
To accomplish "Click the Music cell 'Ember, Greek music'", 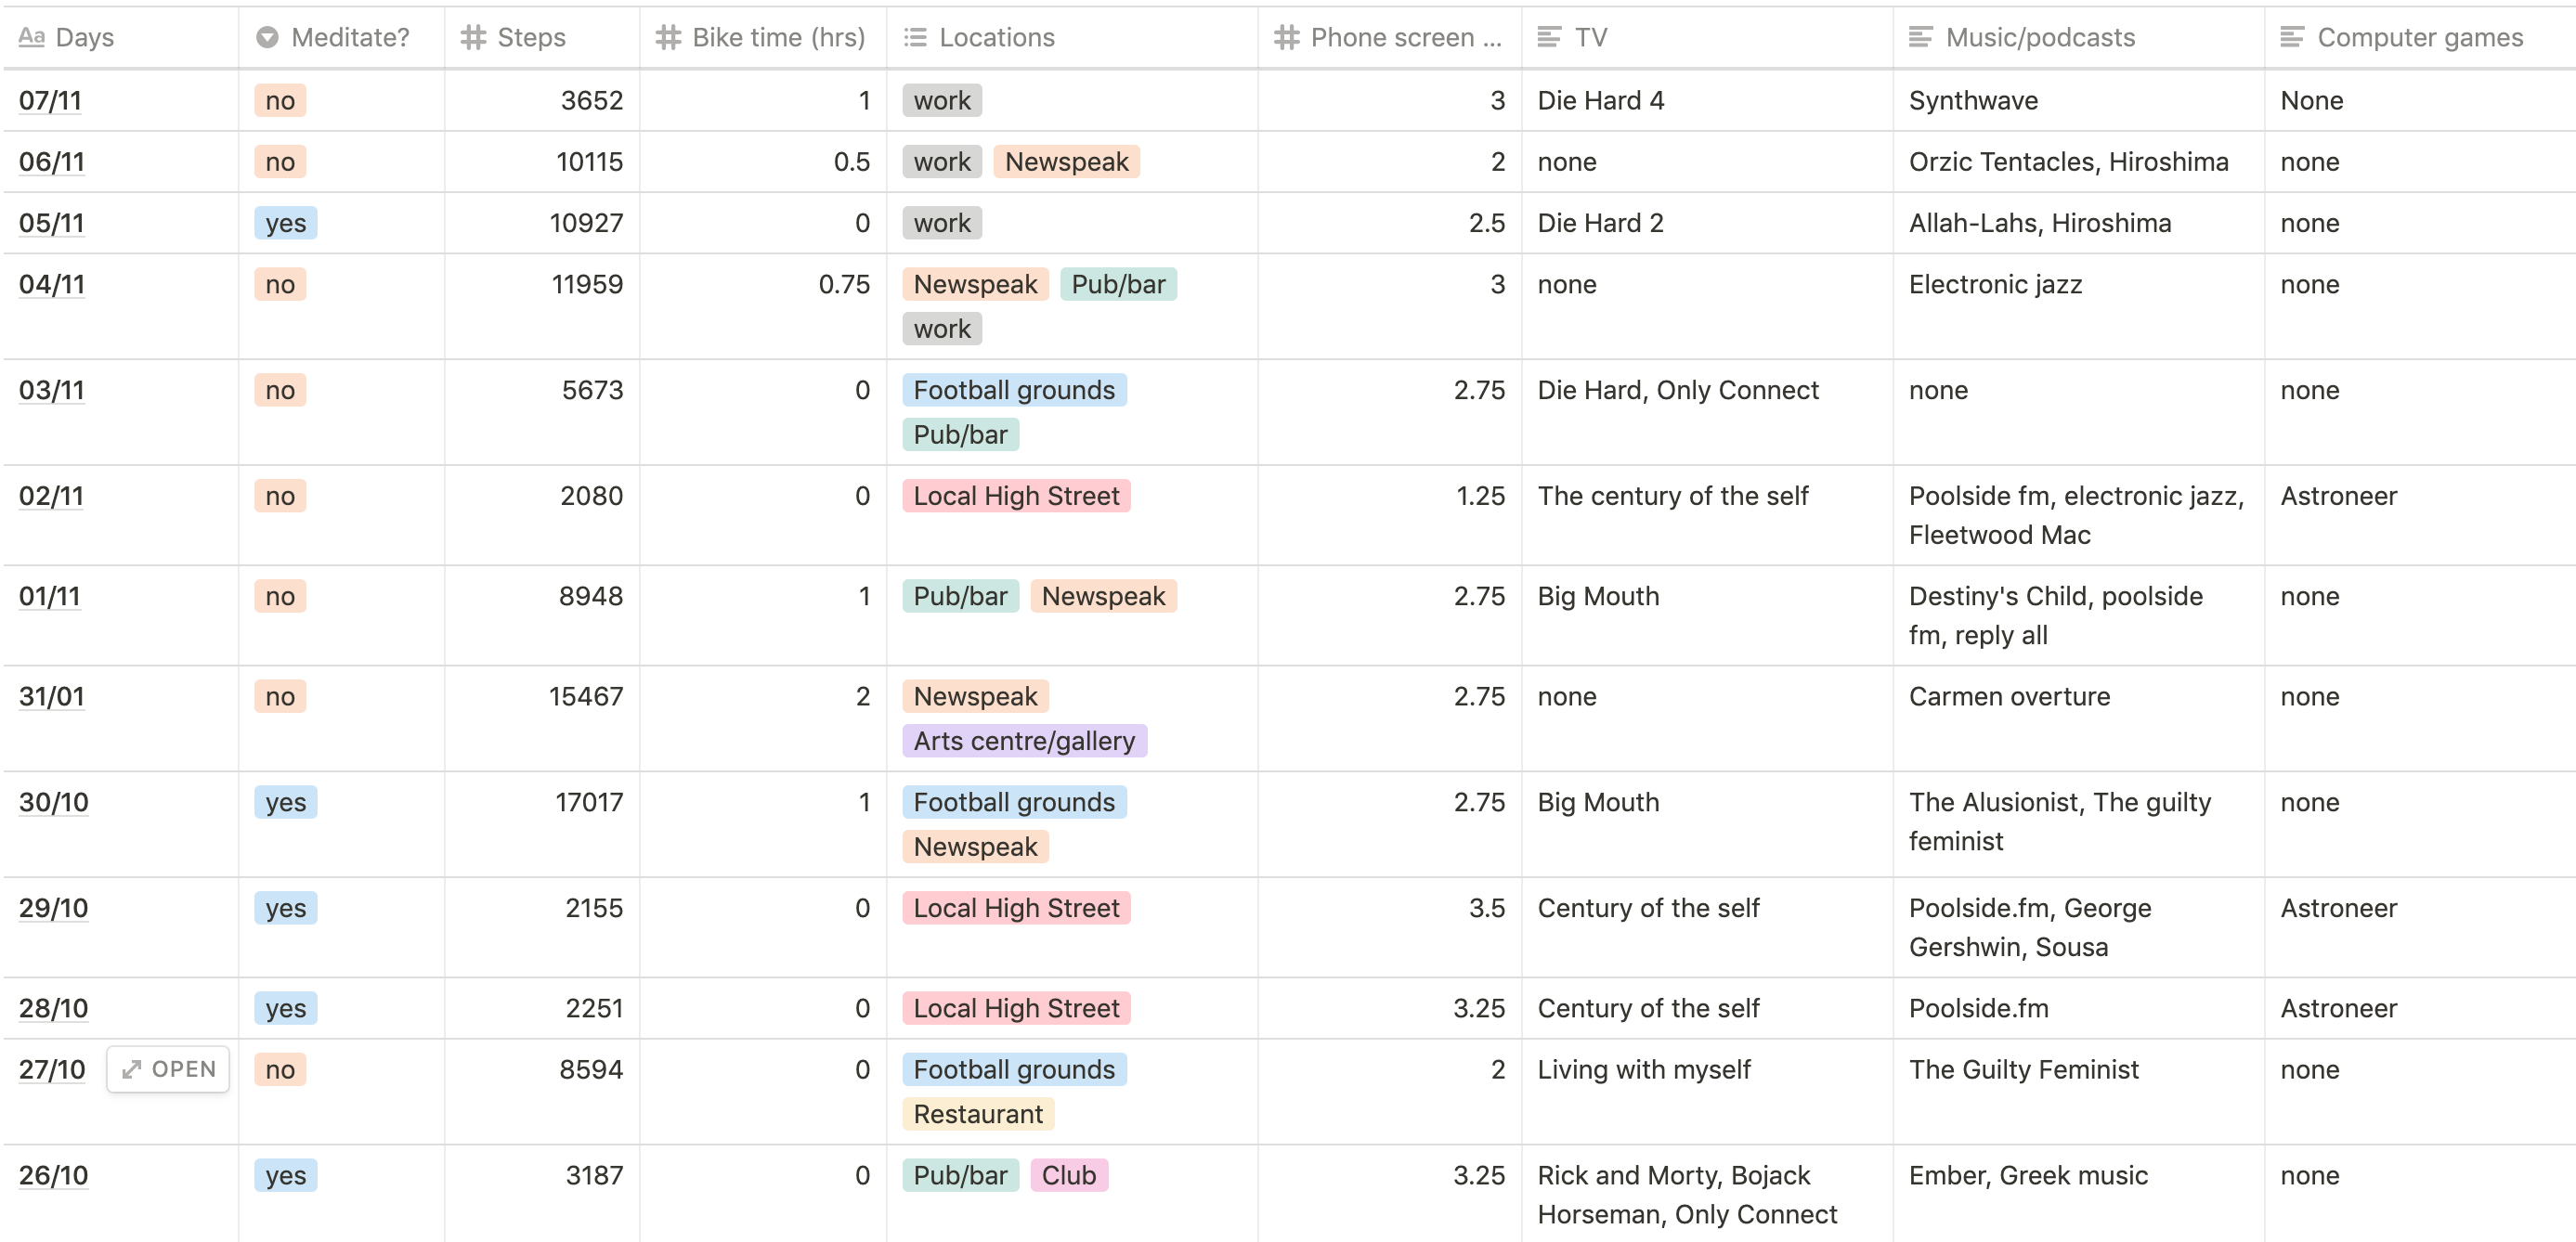I will 2078,1195.
